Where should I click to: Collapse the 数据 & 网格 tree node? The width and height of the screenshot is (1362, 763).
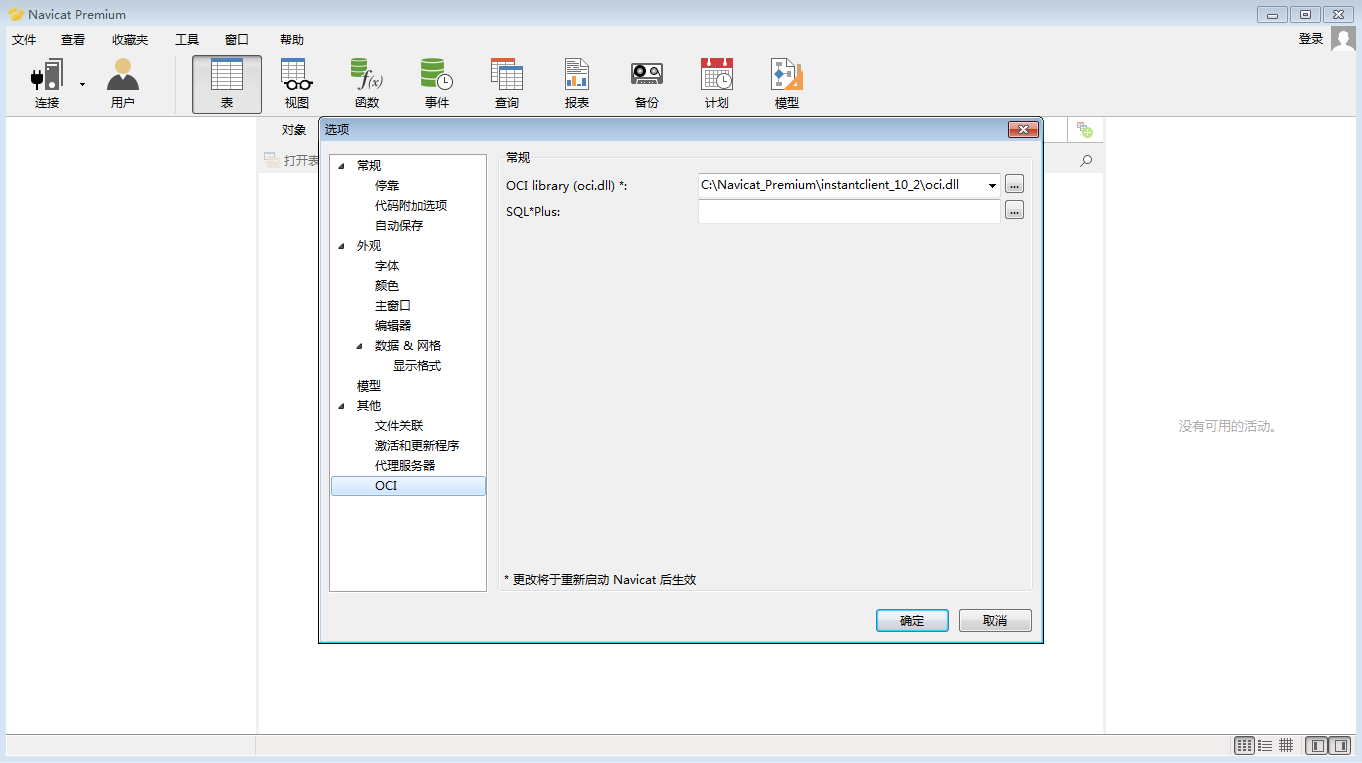[359, 346]
